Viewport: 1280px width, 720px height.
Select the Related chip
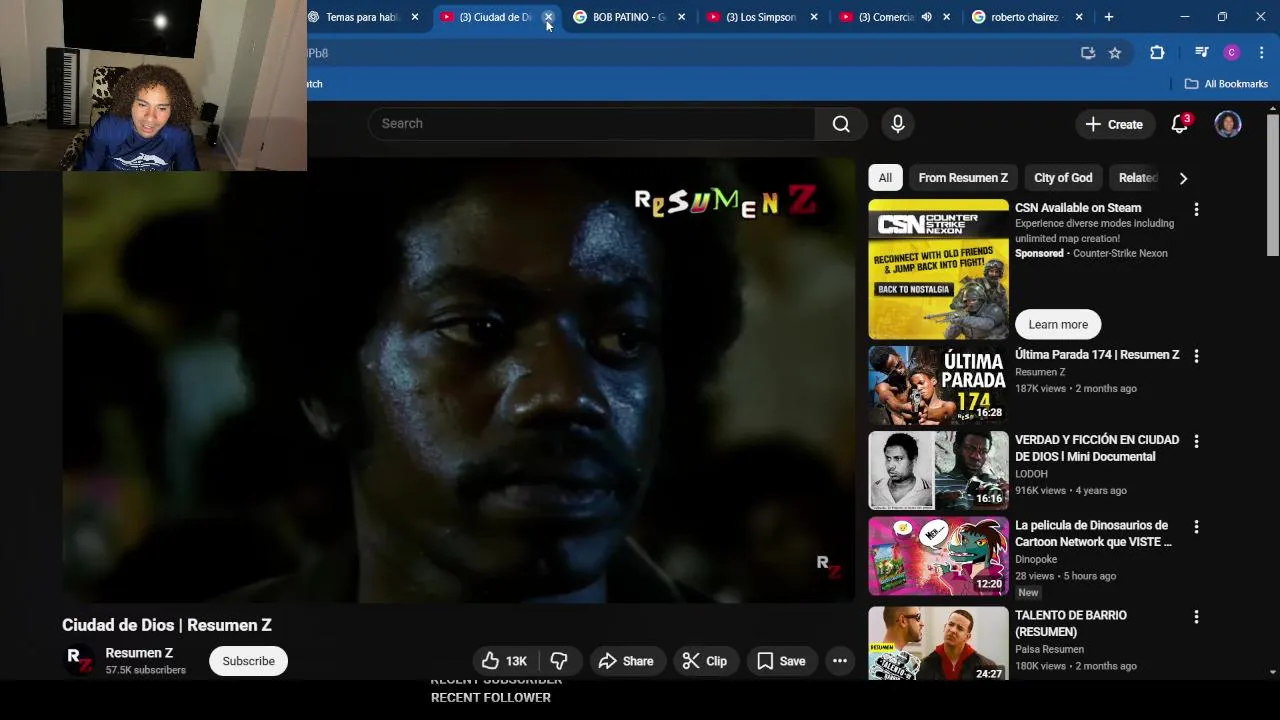coord(1138,178)
